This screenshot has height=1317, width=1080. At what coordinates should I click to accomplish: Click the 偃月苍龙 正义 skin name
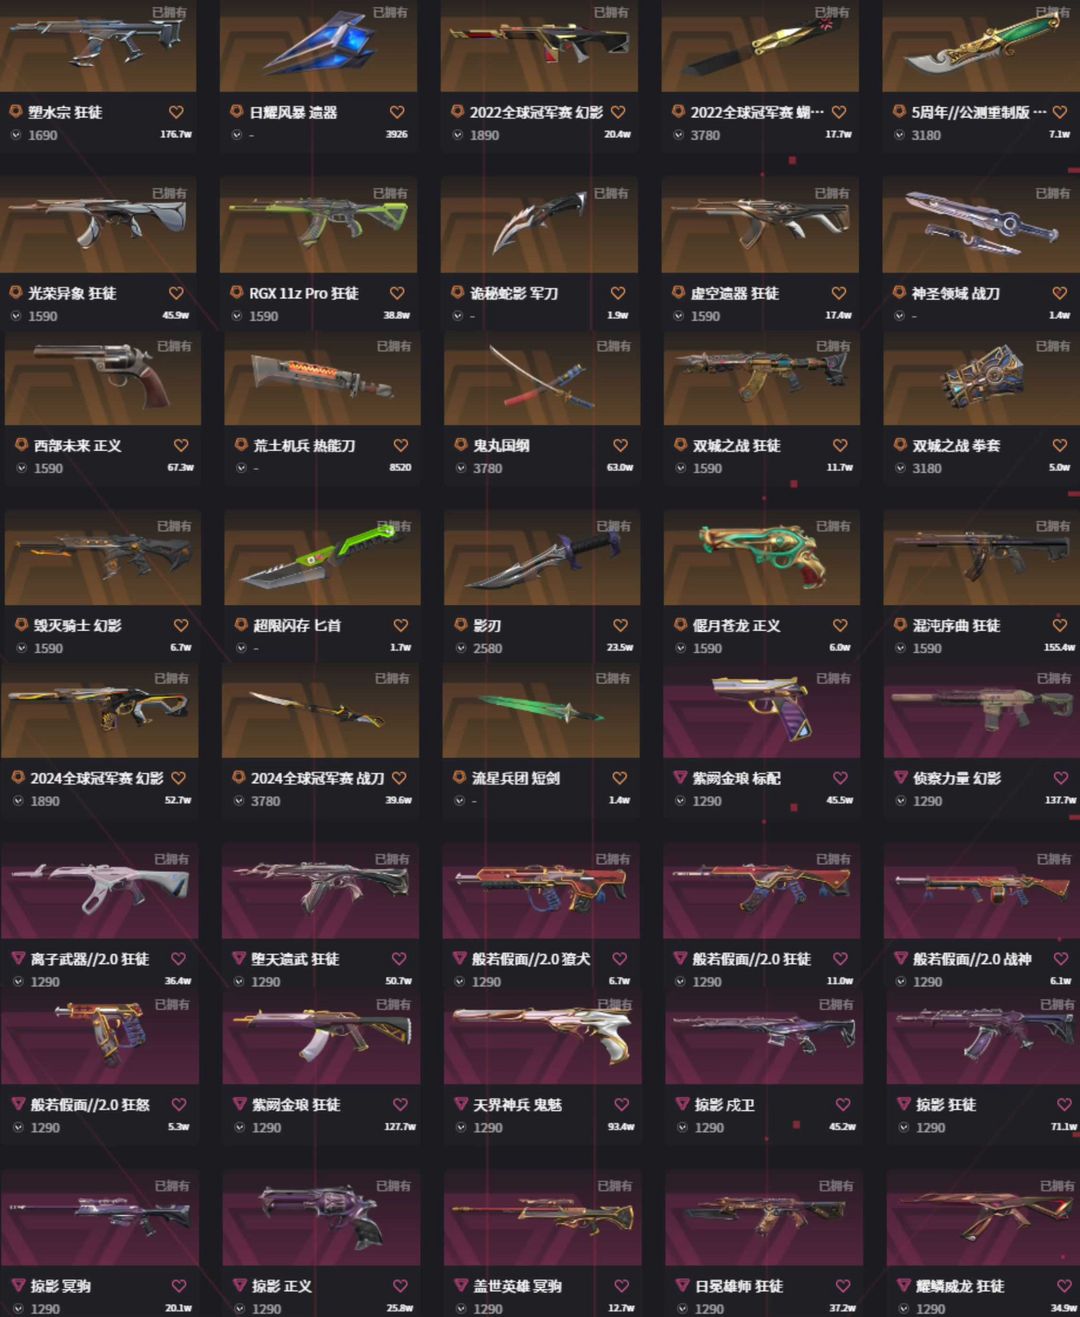(x=736, y=626)
